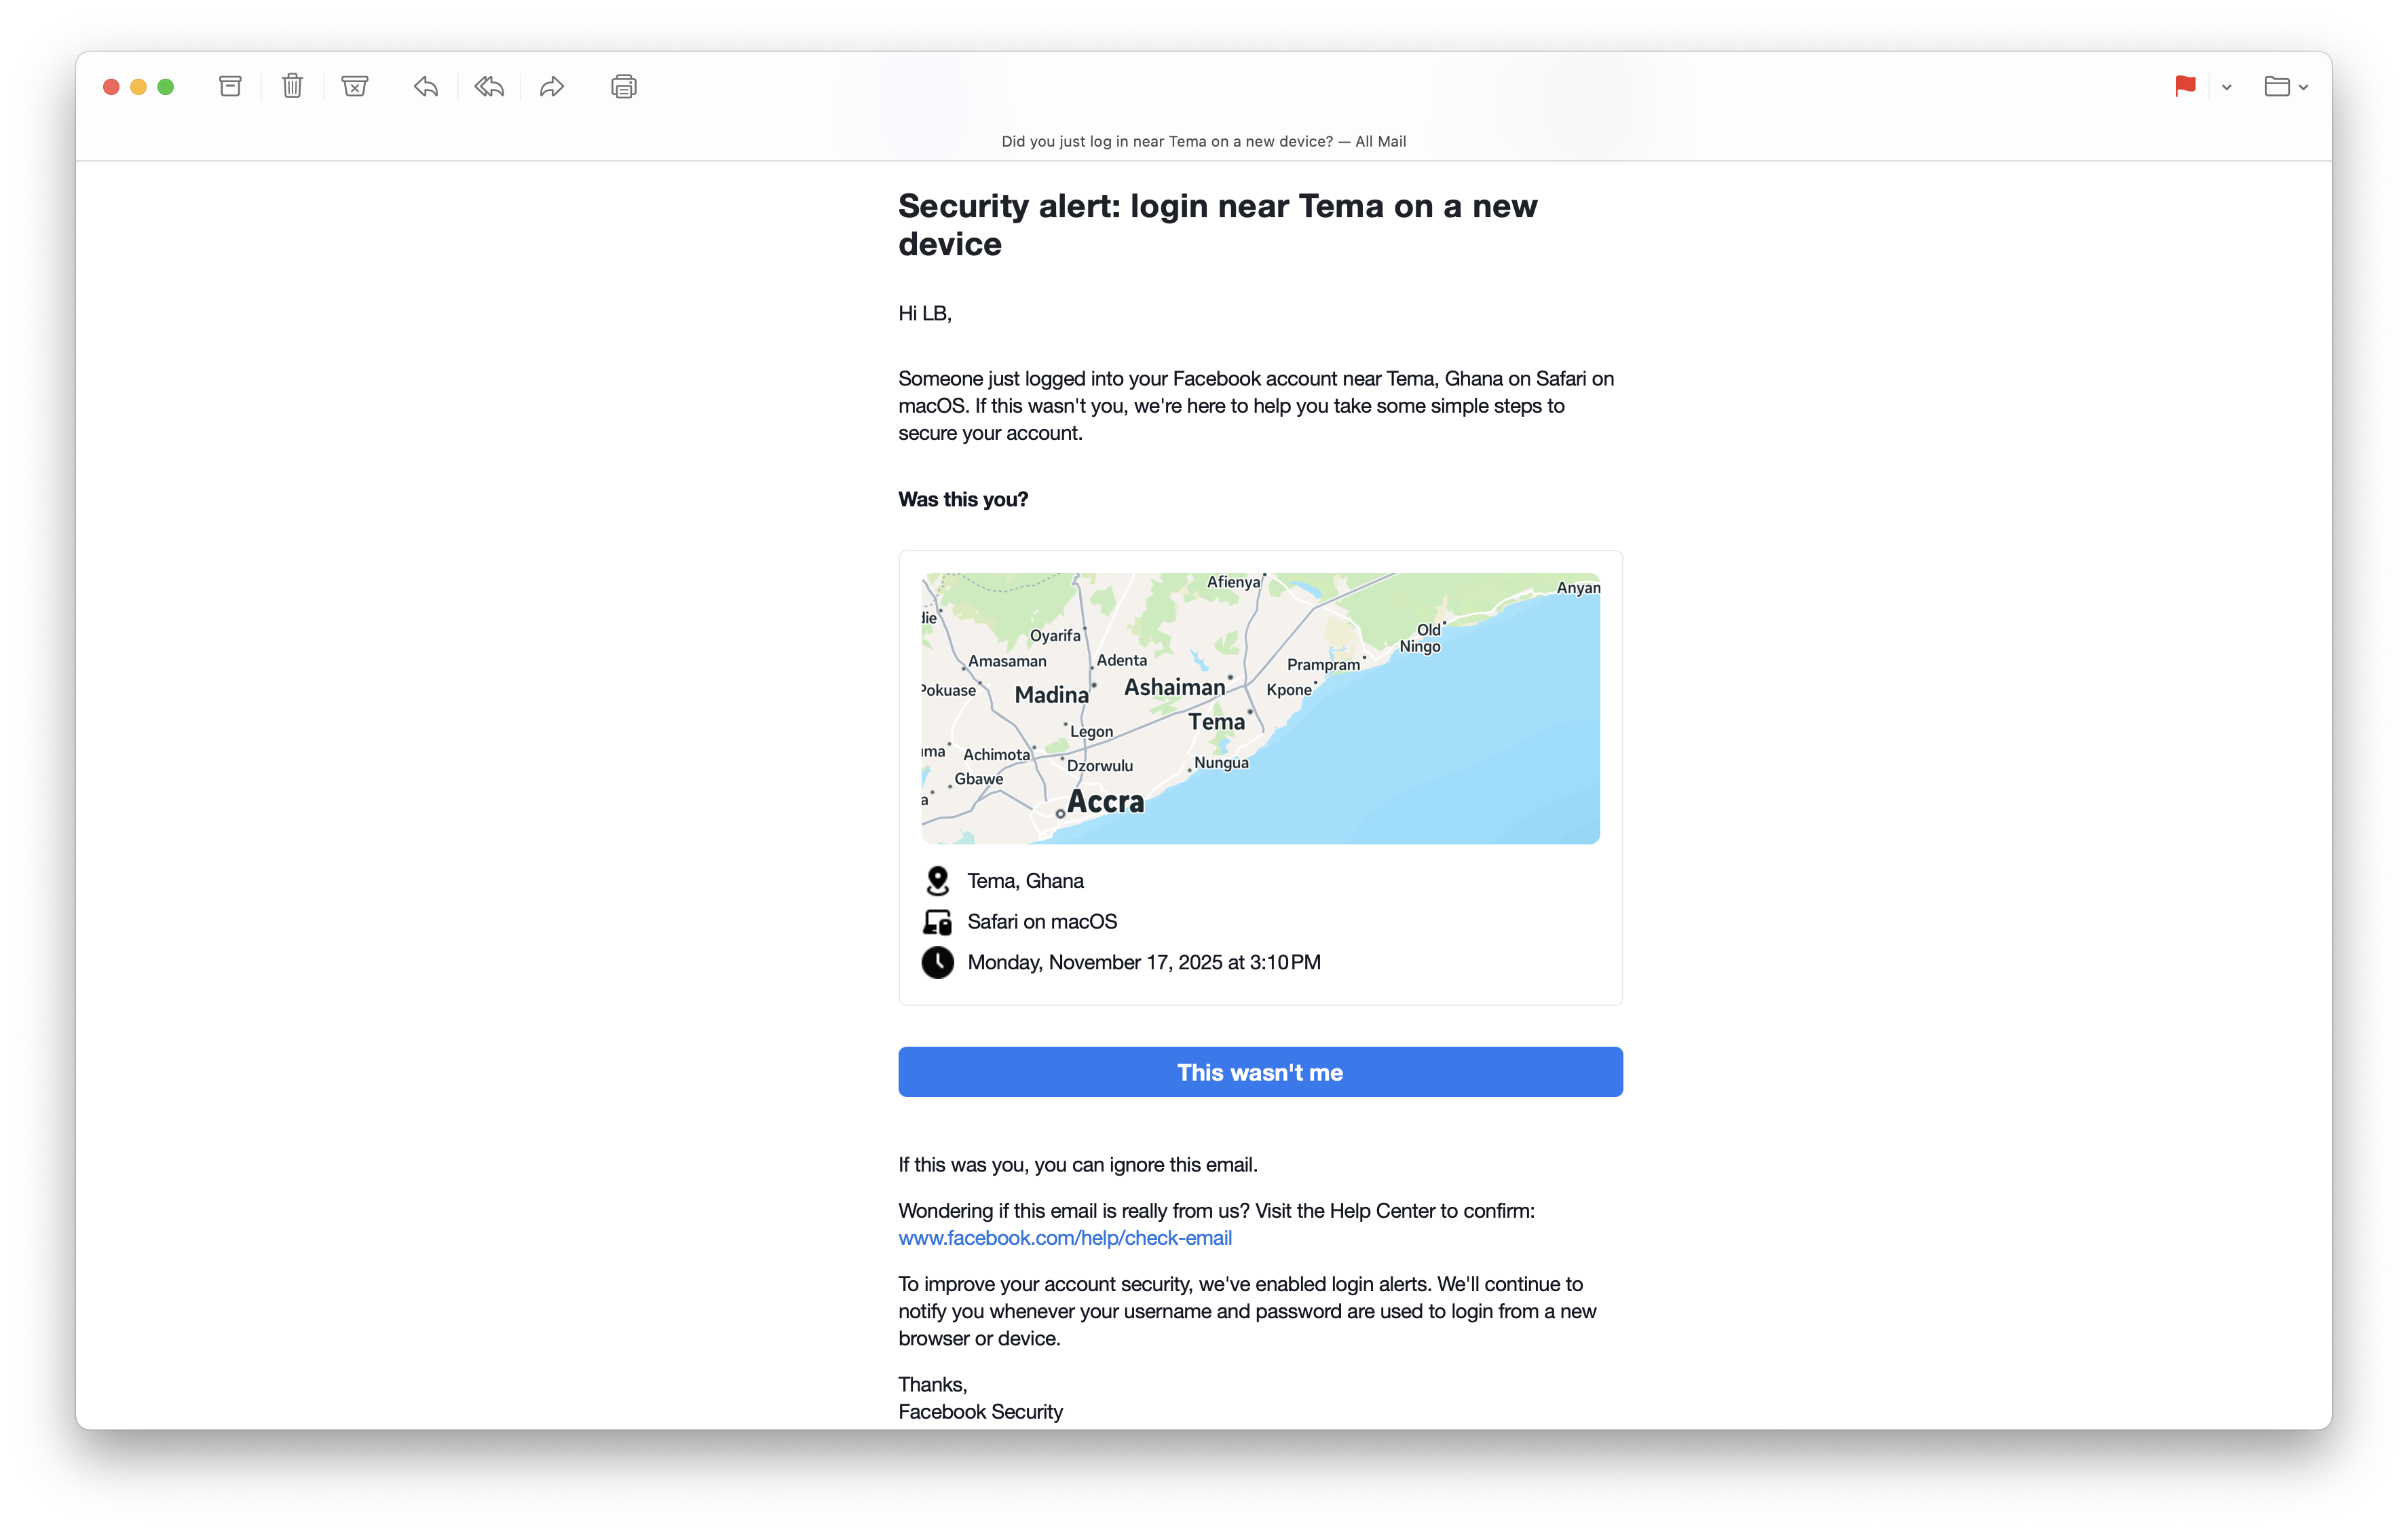Click the map image showing Tema and Accra

(1260, 708)
